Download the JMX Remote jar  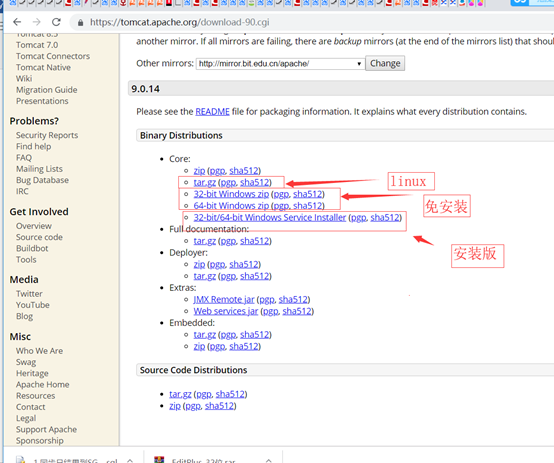point(224,300)
